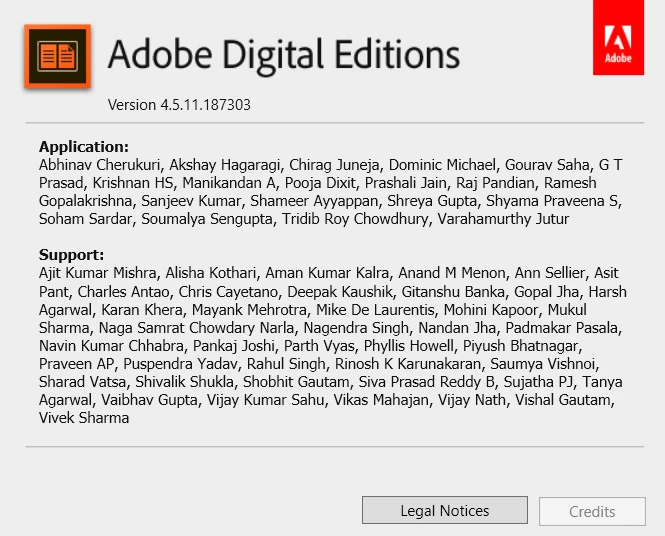Viewport: 665px width, 536px height.
Task: Click the name Vivek Sharma
Action: [x=84, y=418]
